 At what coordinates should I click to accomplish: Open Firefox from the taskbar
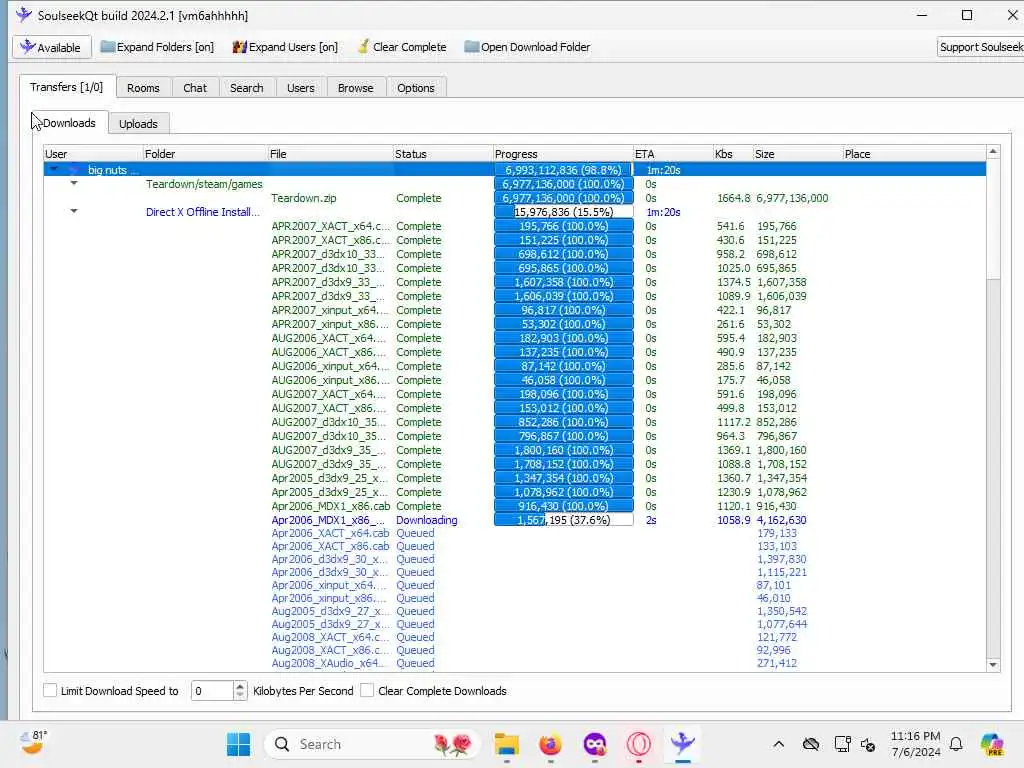[551, 744]
